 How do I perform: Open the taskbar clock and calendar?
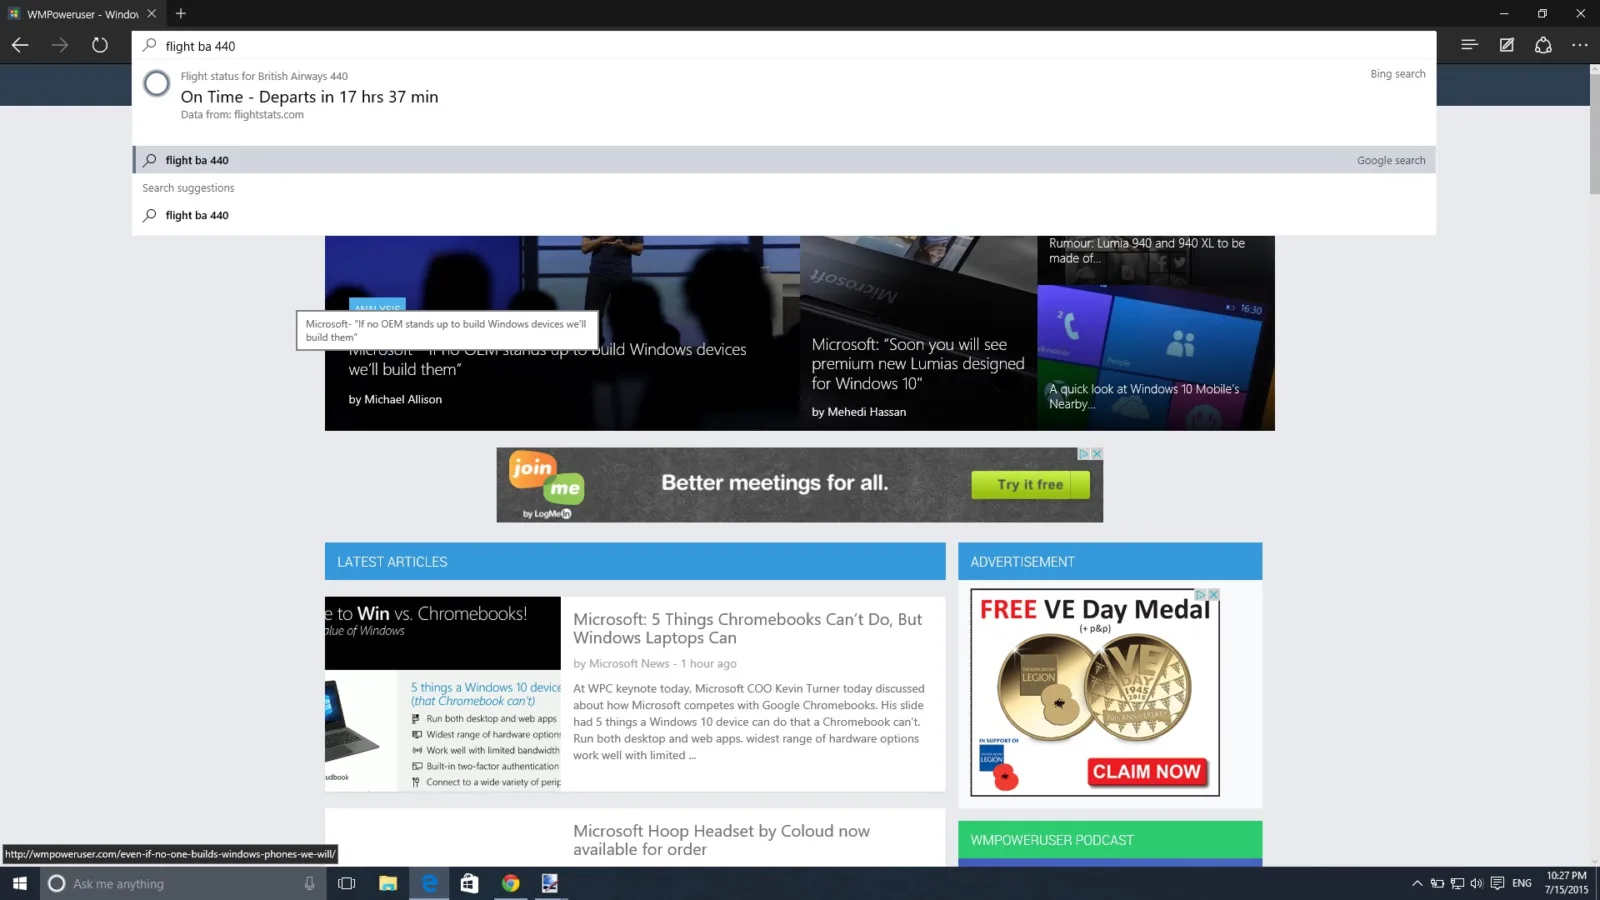pyautogui.click(x=1566, y=883)
